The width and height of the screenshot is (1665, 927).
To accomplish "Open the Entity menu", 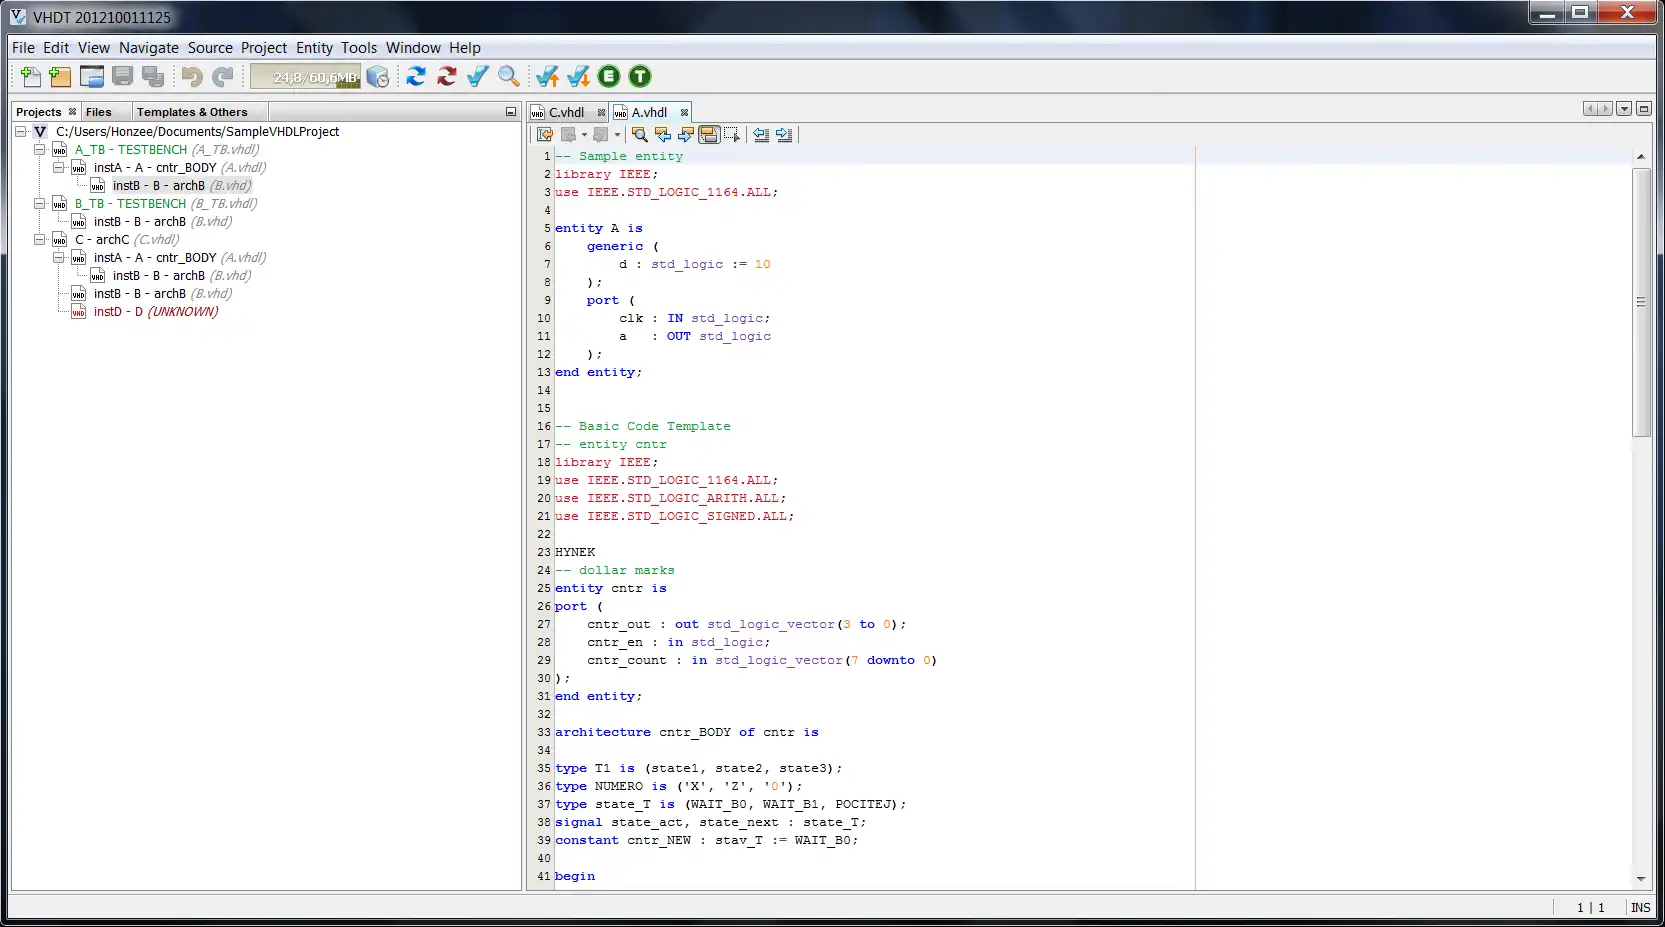I will click(x=313, y=48).
